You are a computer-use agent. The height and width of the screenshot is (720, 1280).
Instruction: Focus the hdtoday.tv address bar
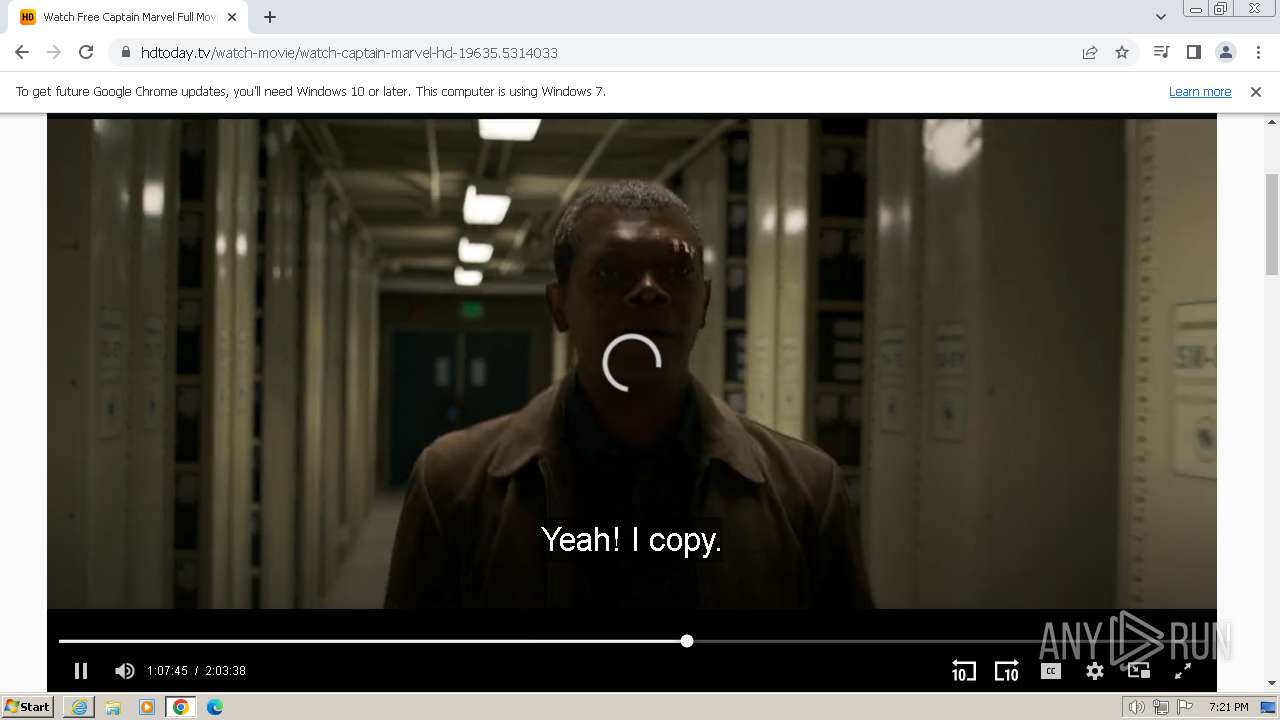tap(600, 52)
